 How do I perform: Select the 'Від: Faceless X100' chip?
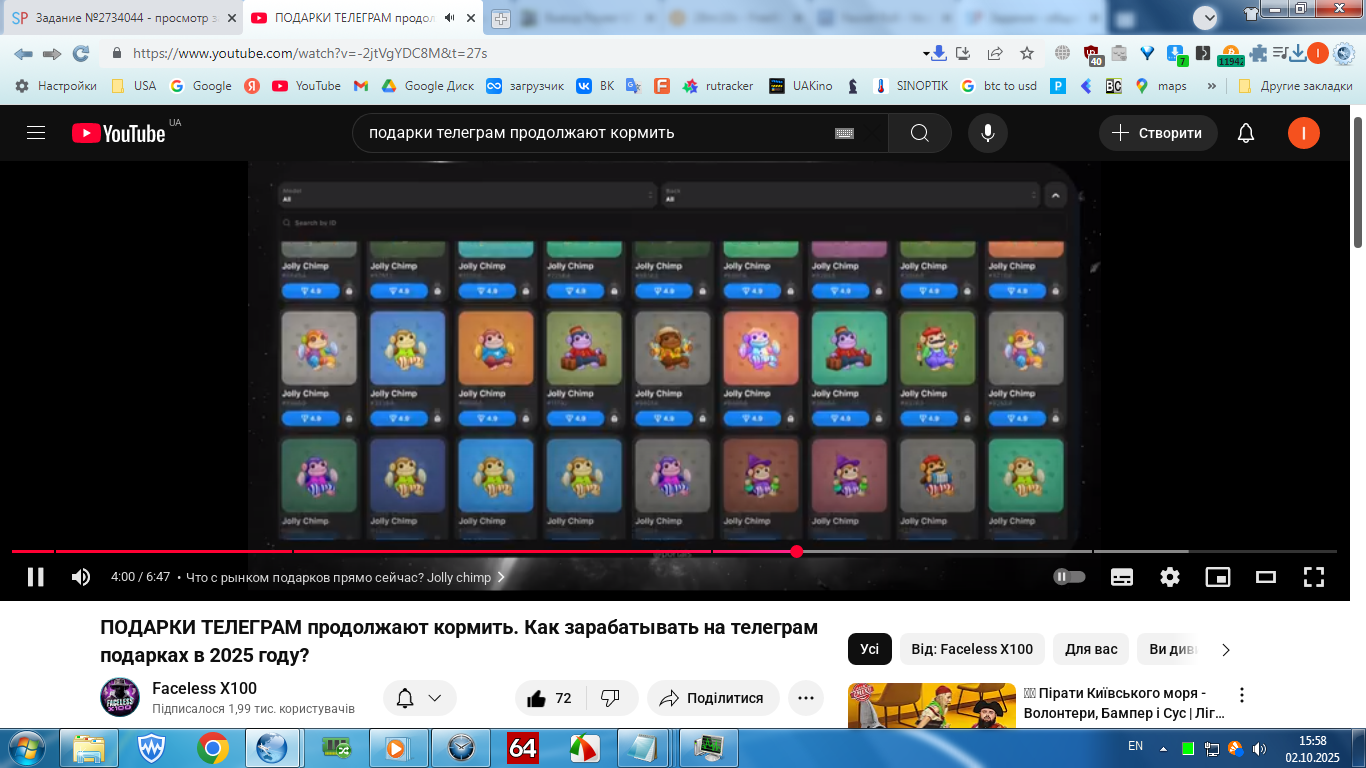coord(972,649)
